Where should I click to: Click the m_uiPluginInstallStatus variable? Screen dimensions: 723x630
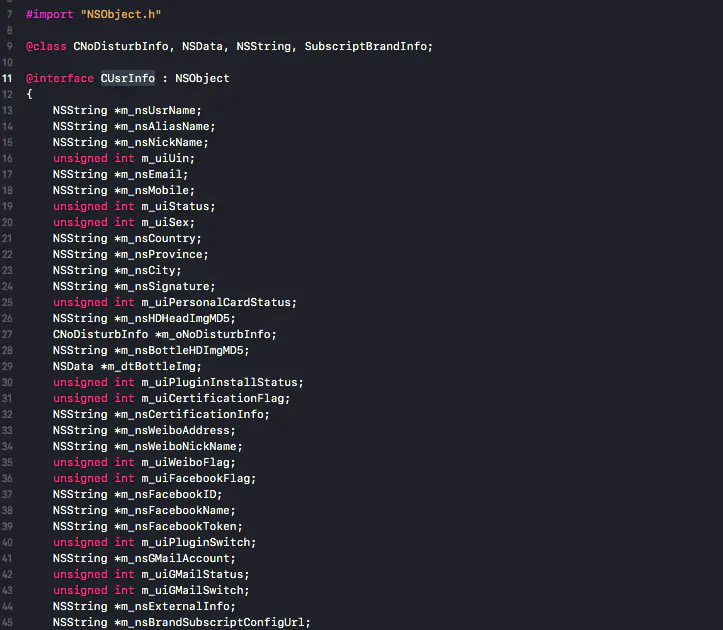220,382
